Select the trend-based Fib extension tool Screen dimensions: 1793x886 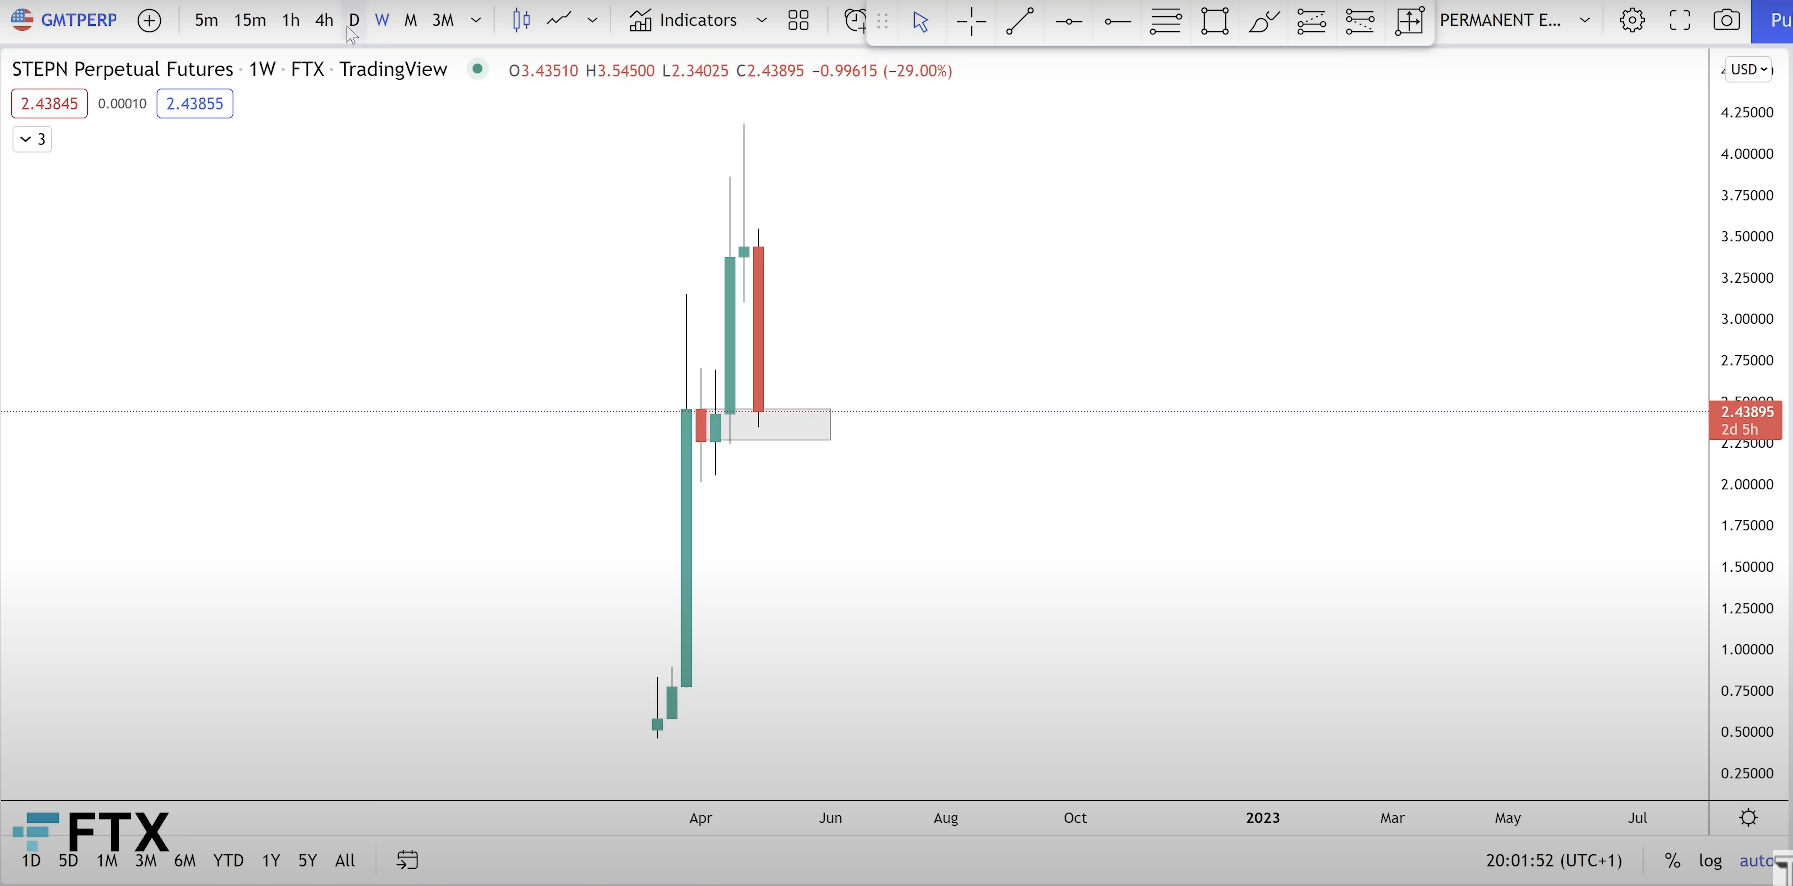[1360, 21]
